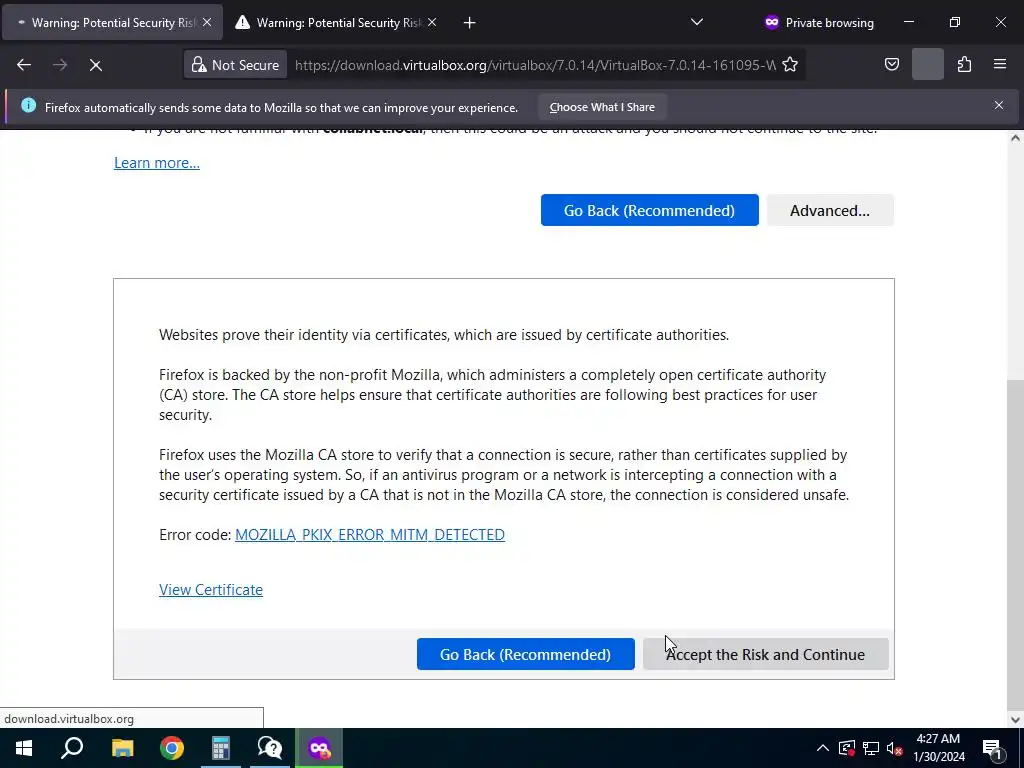This screenshot has height=768, width=1024.
Task: Open the list all tabs chevron
Action: pos(697,22)
